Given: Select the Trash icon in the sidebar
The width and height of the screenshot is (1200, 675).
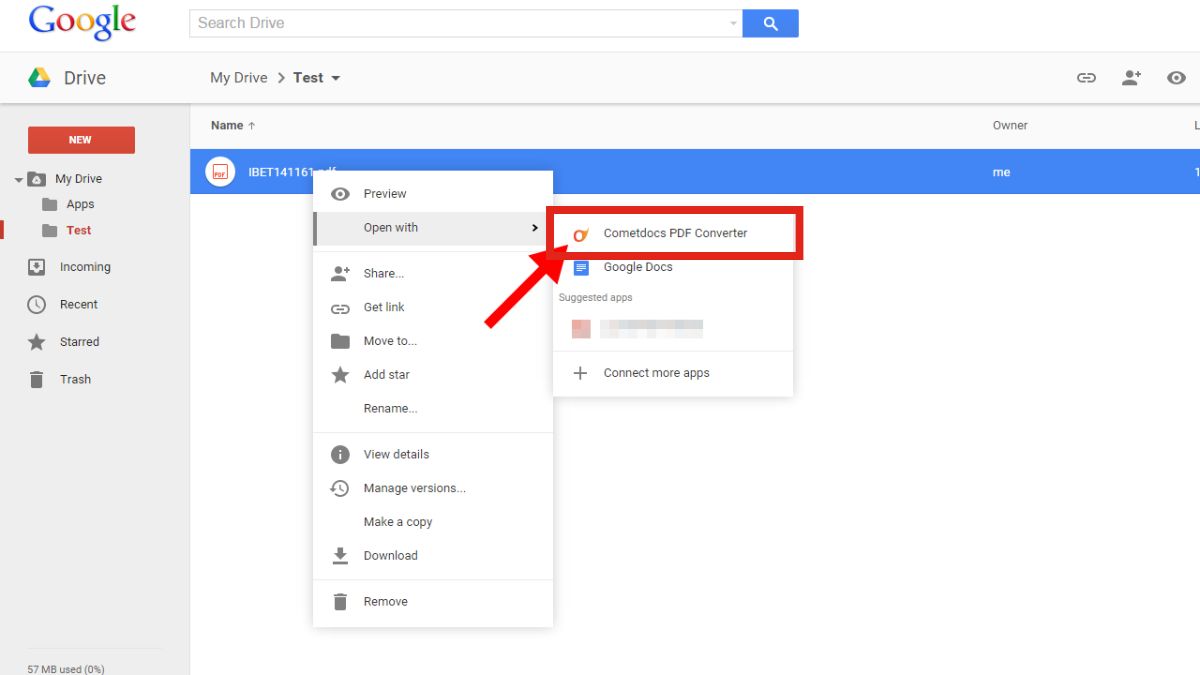Looking at the screenshot, I should (39, 379).
